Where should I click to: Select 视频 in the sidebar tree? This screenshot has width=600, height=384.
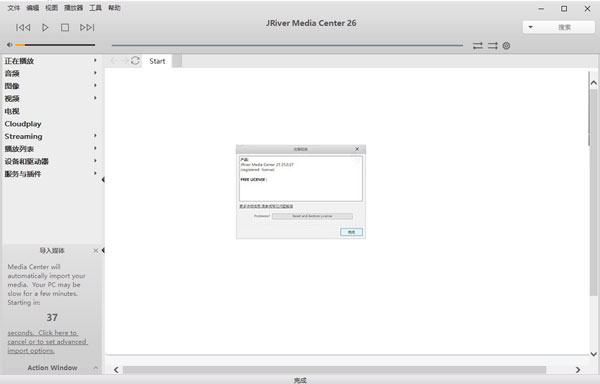12,99
